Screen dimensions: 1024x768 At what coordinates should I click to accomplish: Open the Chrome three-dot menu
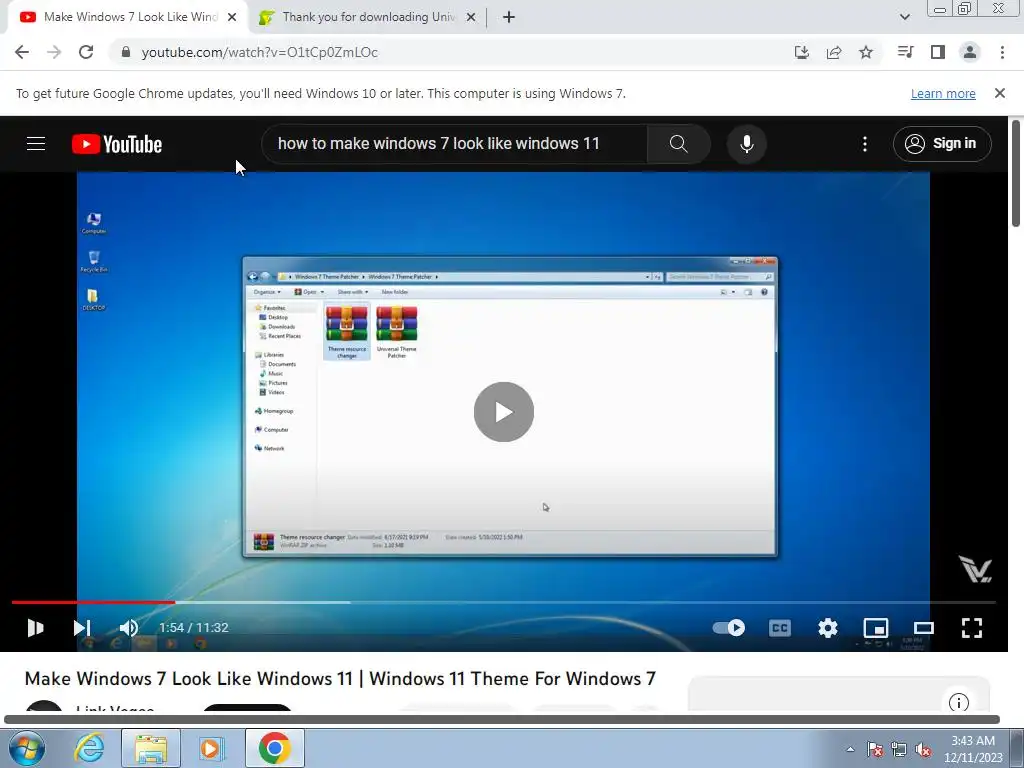click(1002, 52)
